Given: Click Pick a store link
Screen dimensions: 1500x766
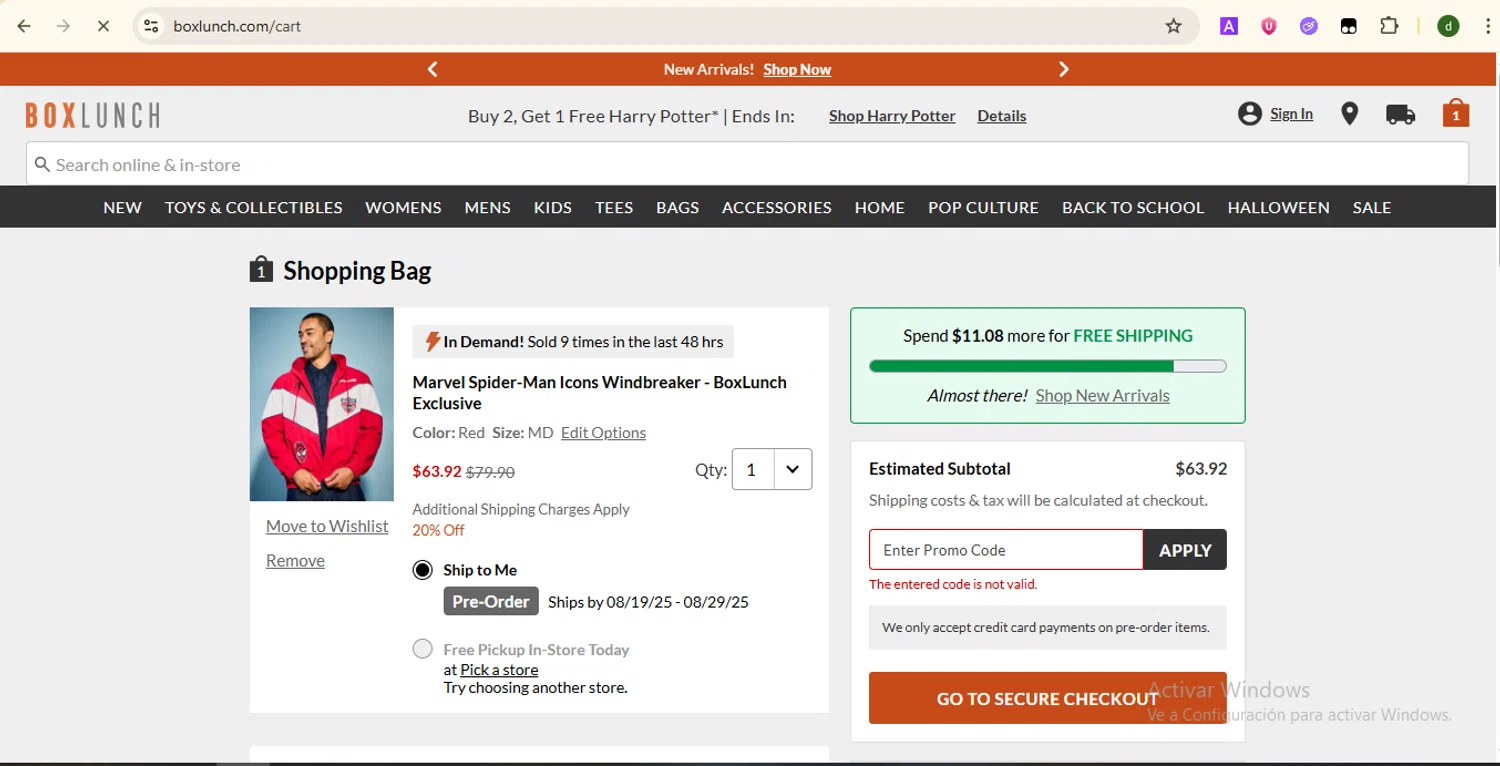Looking at the screenshot, I should 499,670.
